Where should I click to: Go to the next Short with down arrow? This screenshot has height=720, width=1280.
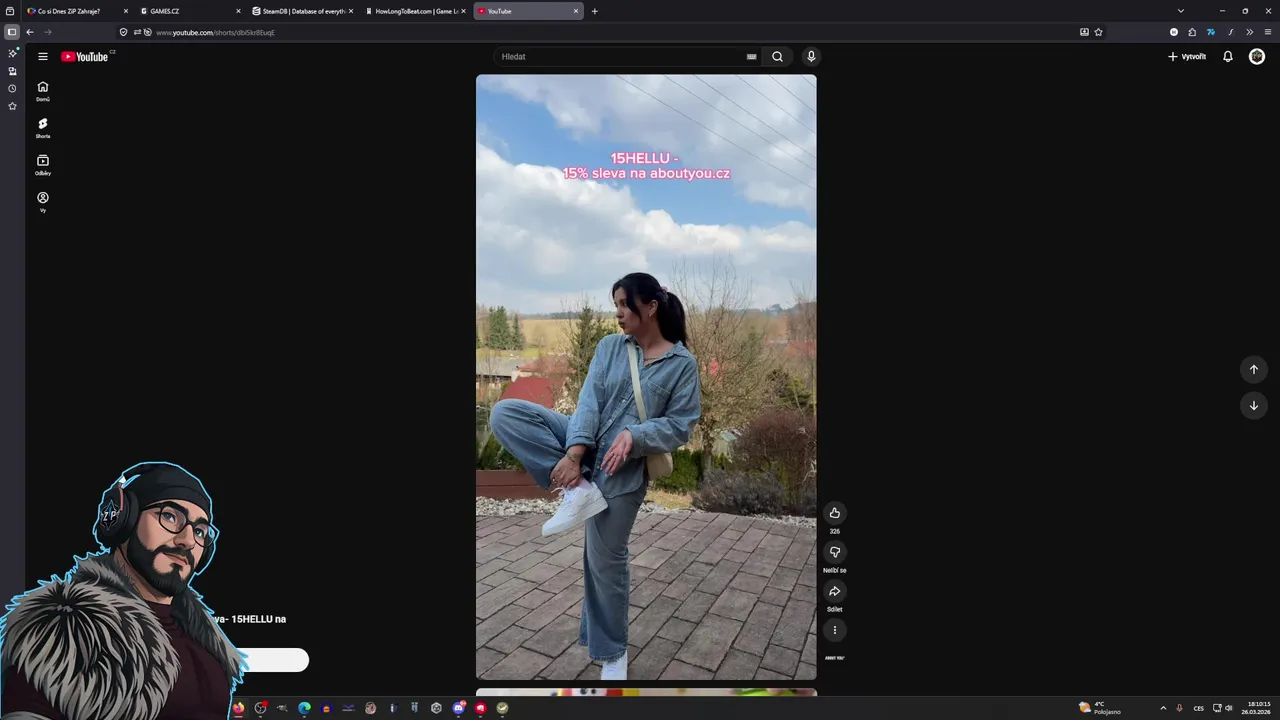pyautogui.click(x=1253, y=405)
